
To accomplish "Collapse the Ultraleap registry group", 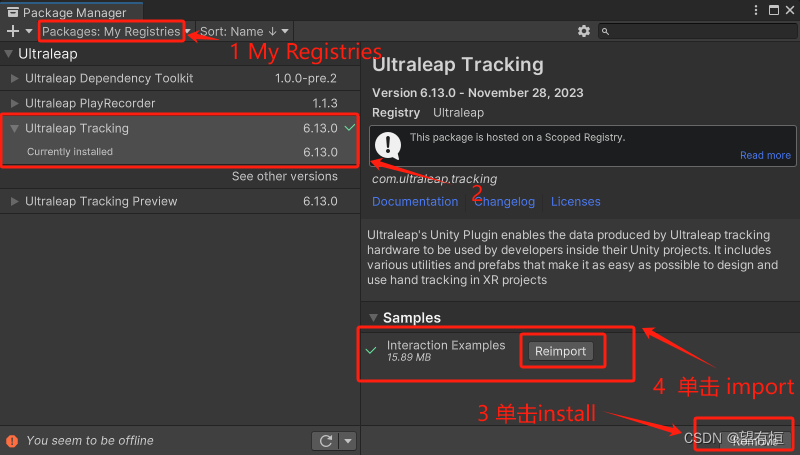I will [8, 54].
